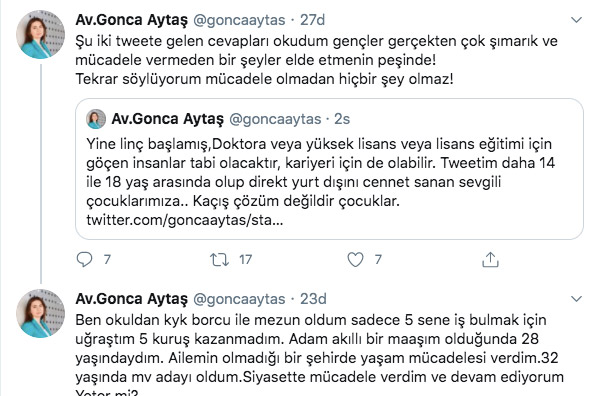Open author name in the quoted tweet
The width and height of the screenshot is (590, 396).
pyautogui.click(x=167, y=119)
